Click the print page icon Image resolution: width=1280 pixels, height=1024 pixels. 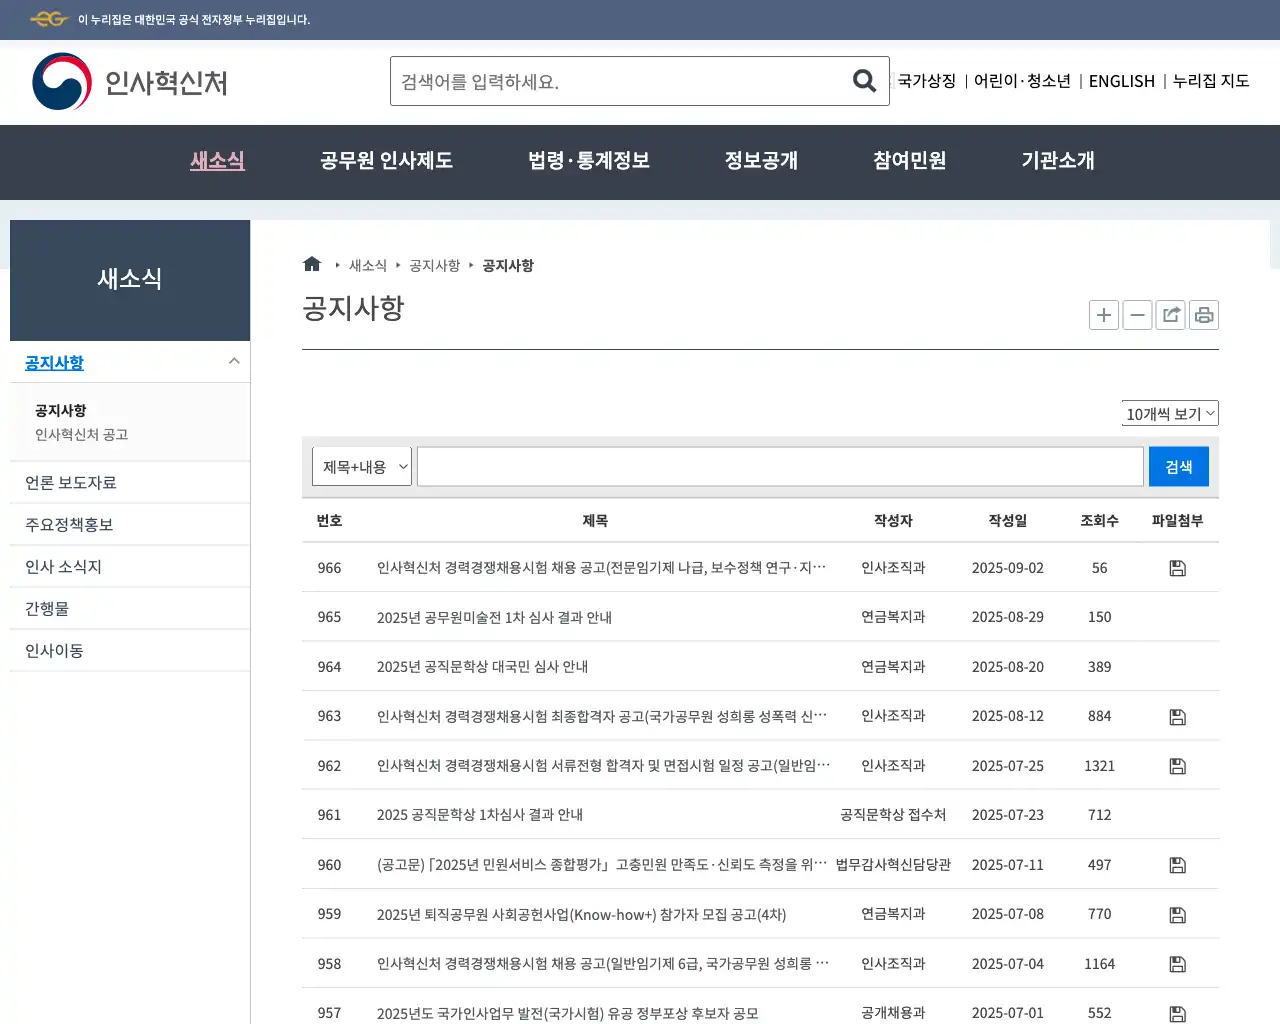[1204, 315]
